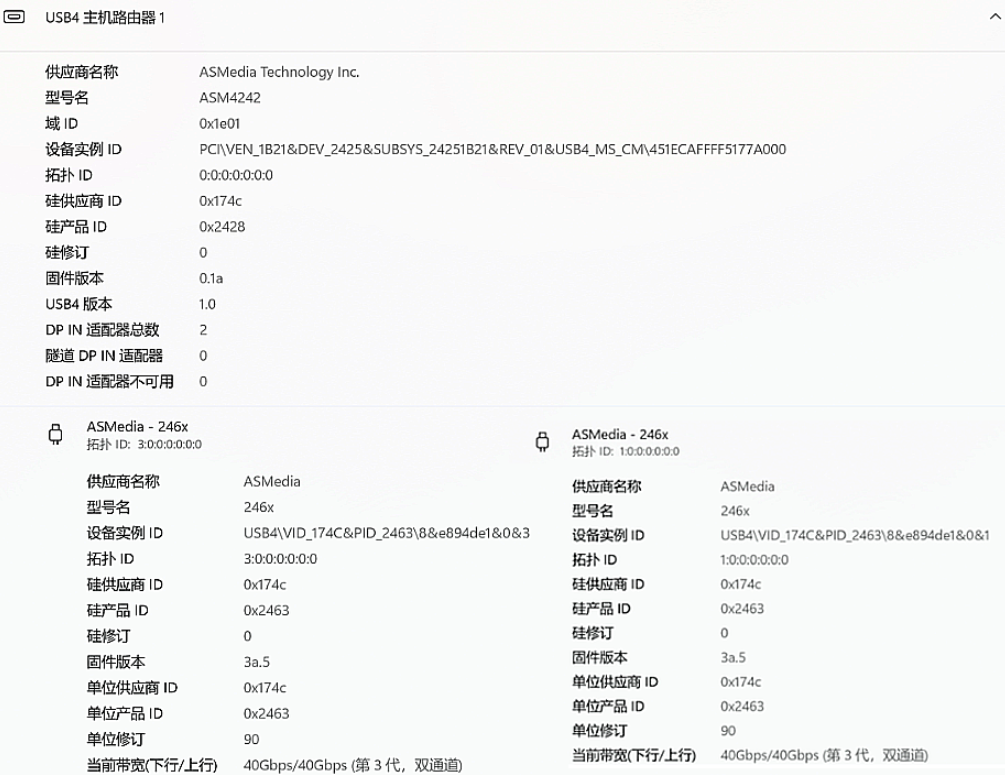Image resolution: width=1005 pixels, height=775 pixels.
Task: Click the host router PCI device instance ID
Action: tap(492, 150)
